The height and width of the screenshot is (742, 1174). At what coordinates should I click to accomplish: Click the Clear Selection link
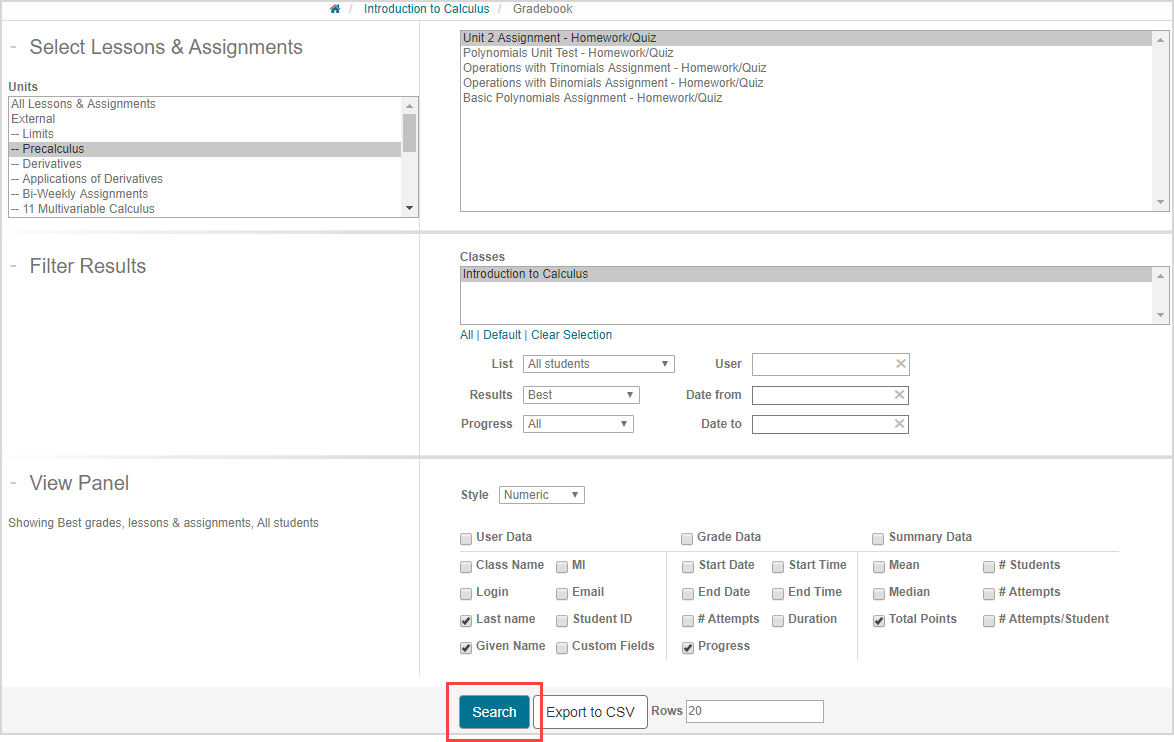point(571,335)
